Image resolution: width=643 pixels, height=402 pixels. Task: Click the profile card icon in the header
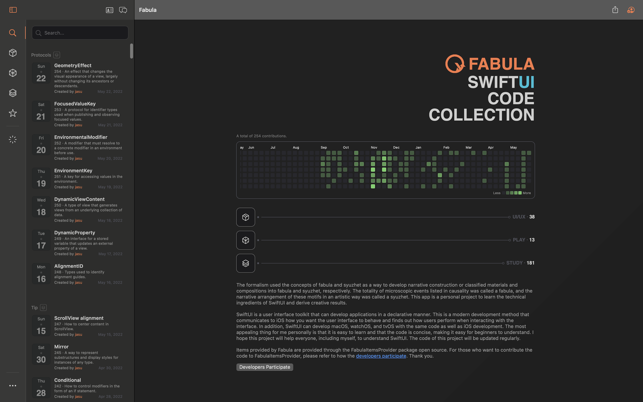point(109,10)
